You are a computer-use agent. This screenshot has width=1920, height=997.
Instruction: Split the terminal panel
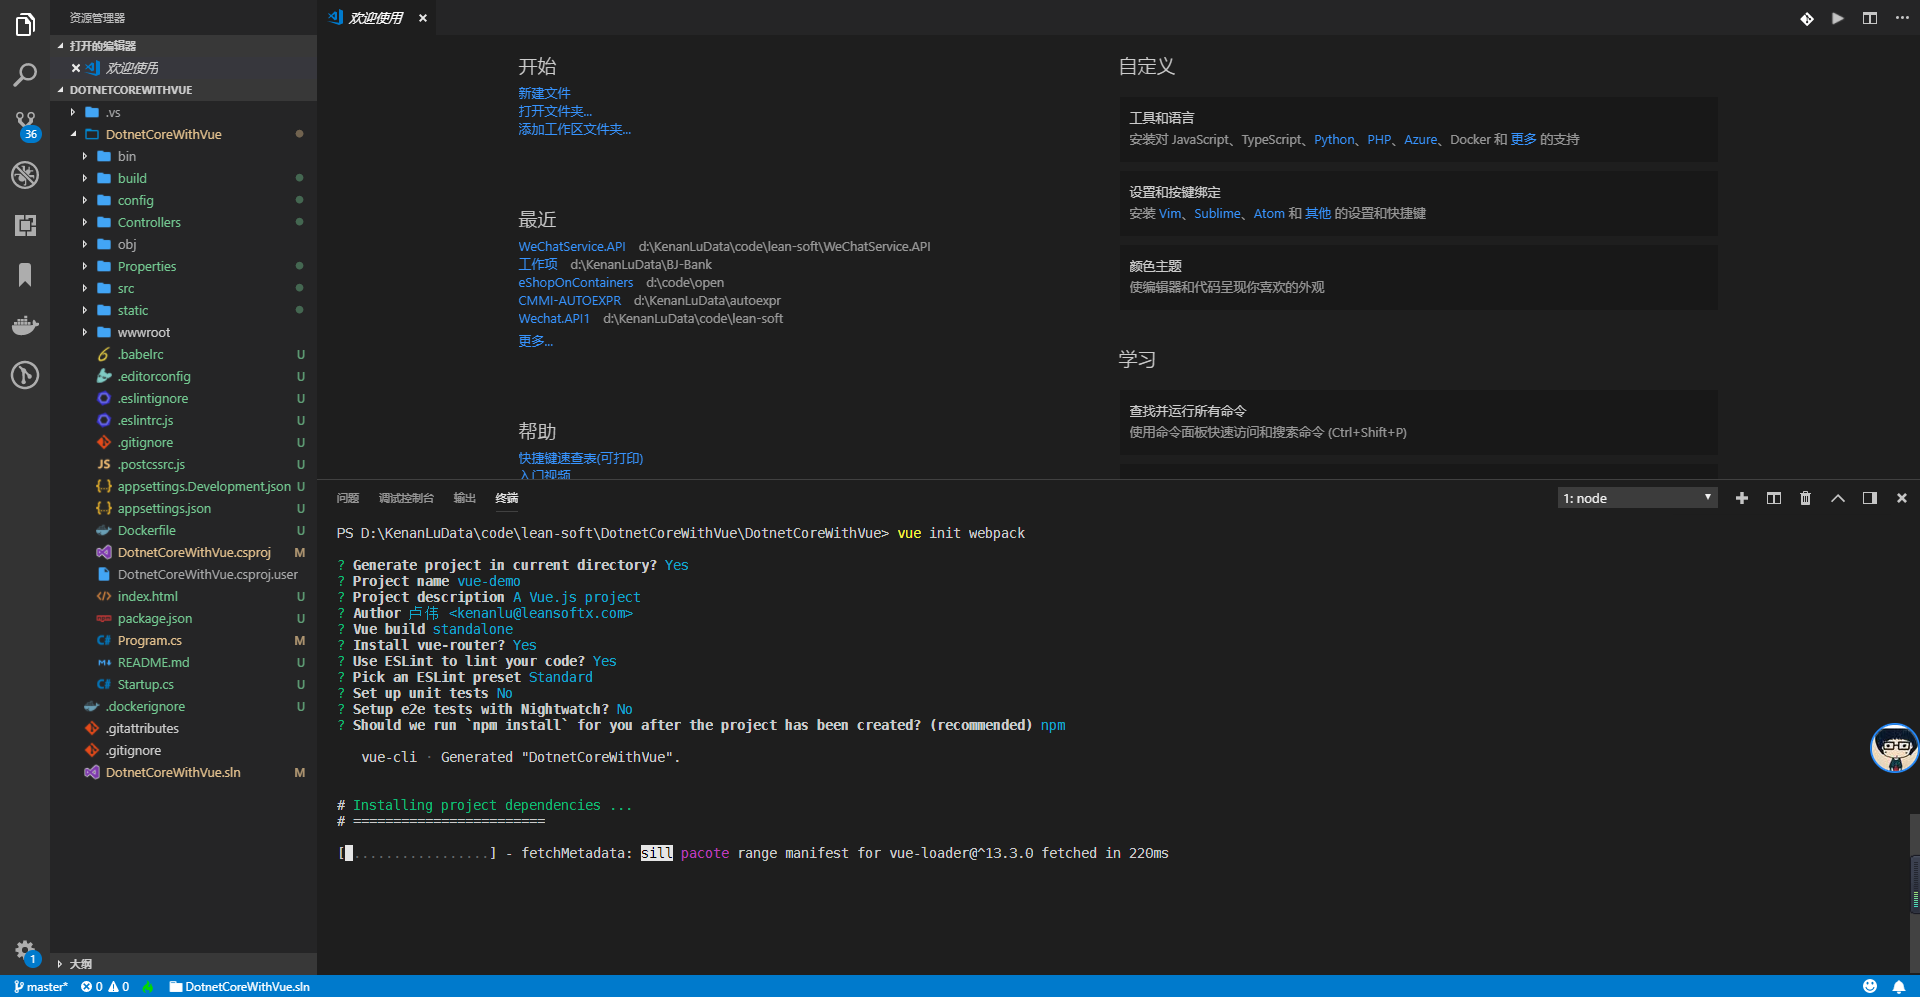point(1774,498)
